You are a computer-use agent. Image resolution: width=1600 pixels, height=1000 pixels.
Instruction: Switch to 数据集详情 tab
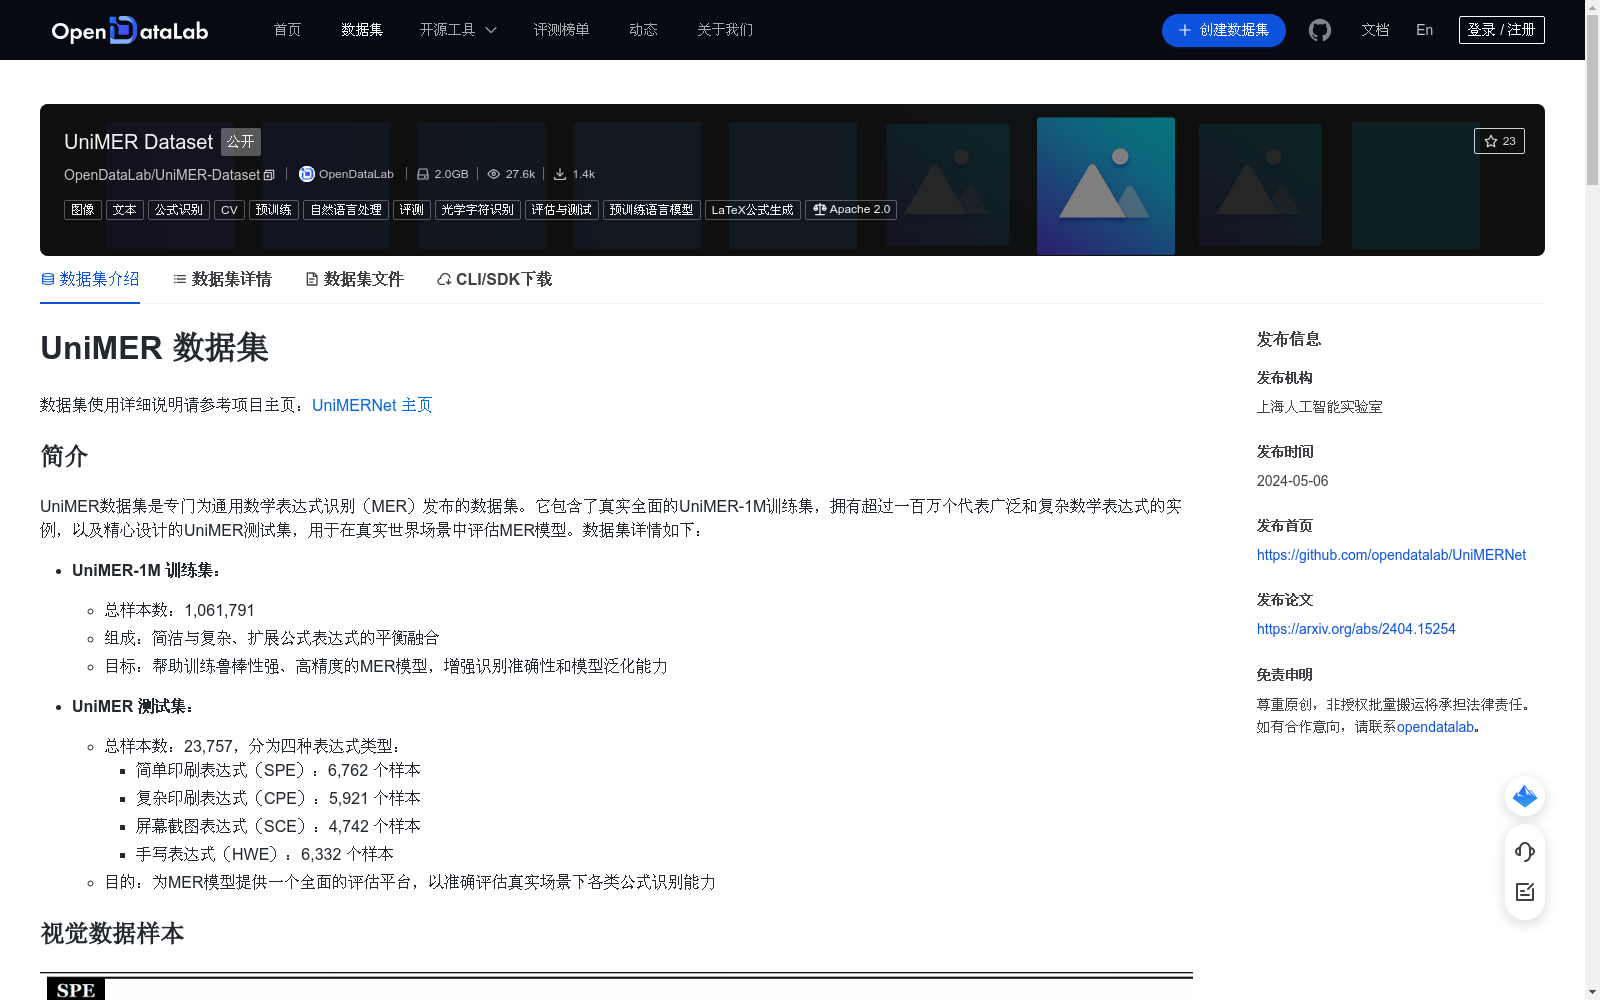coord(222,279)
